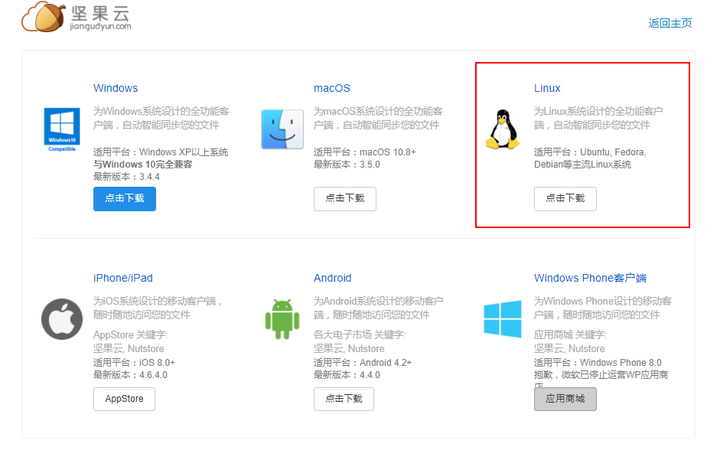
Task: Open the 返回主页 link
Action: [670, 23]
